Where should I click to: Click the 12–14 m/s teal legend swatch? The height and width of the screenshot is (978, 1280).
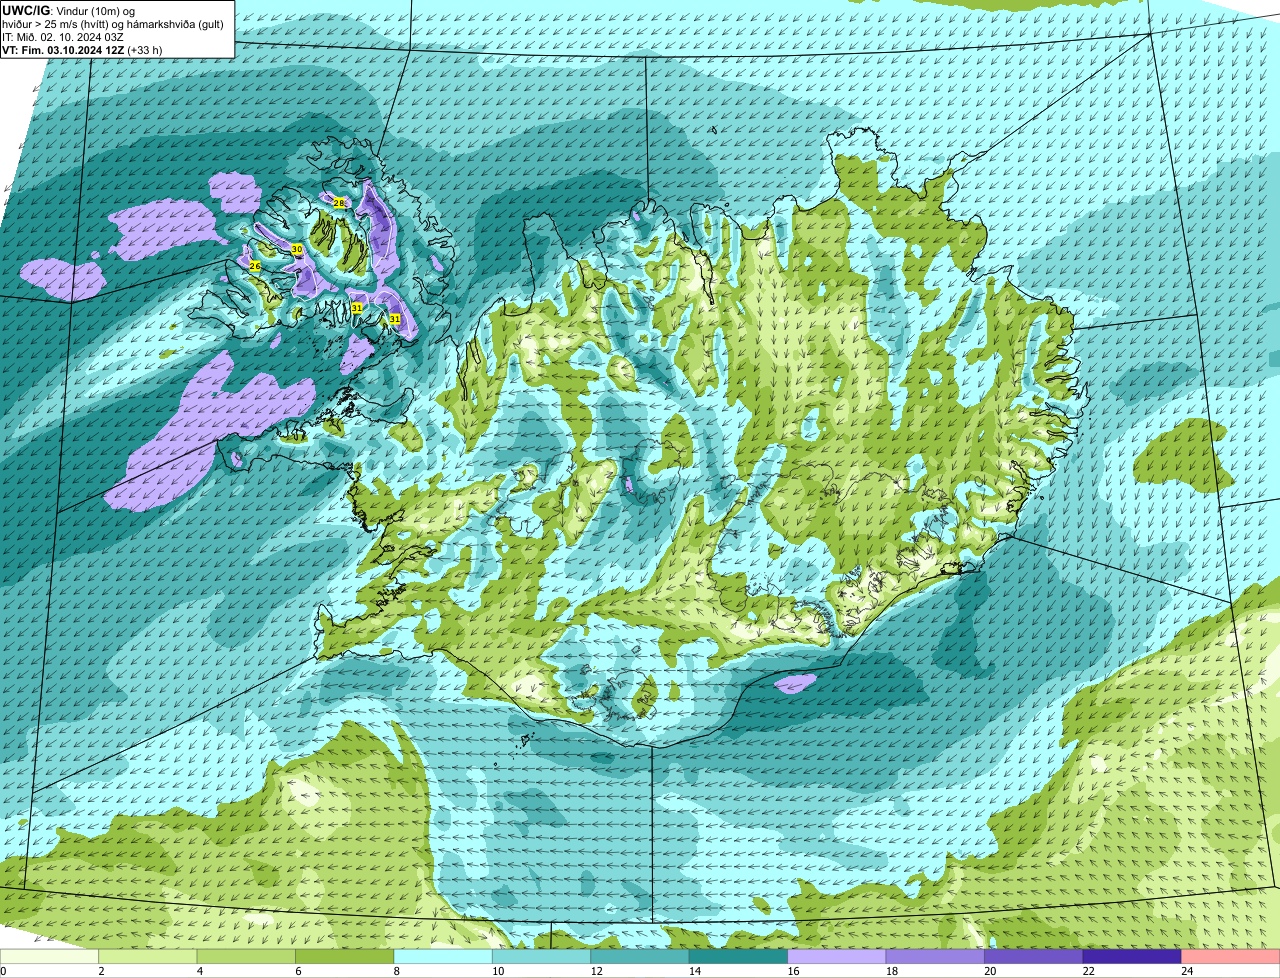click(642, 956)
